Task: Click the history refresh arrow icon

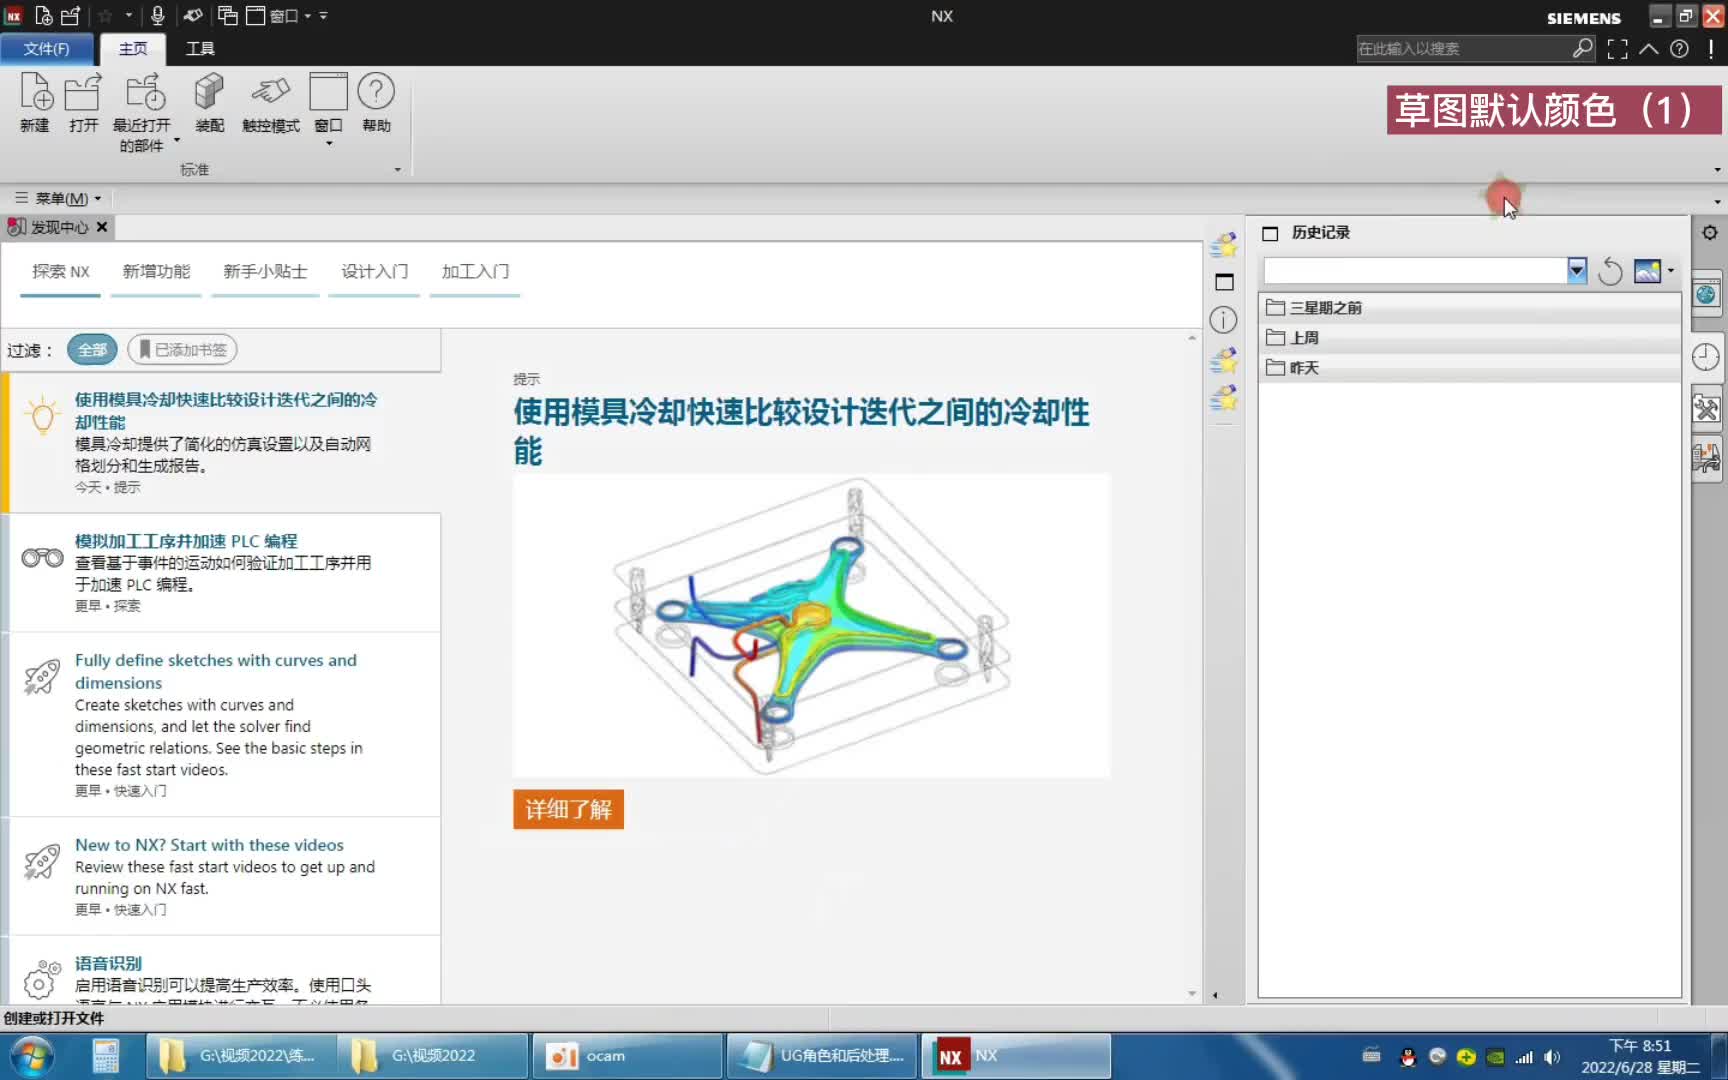Action: [x=1610, y=270]
